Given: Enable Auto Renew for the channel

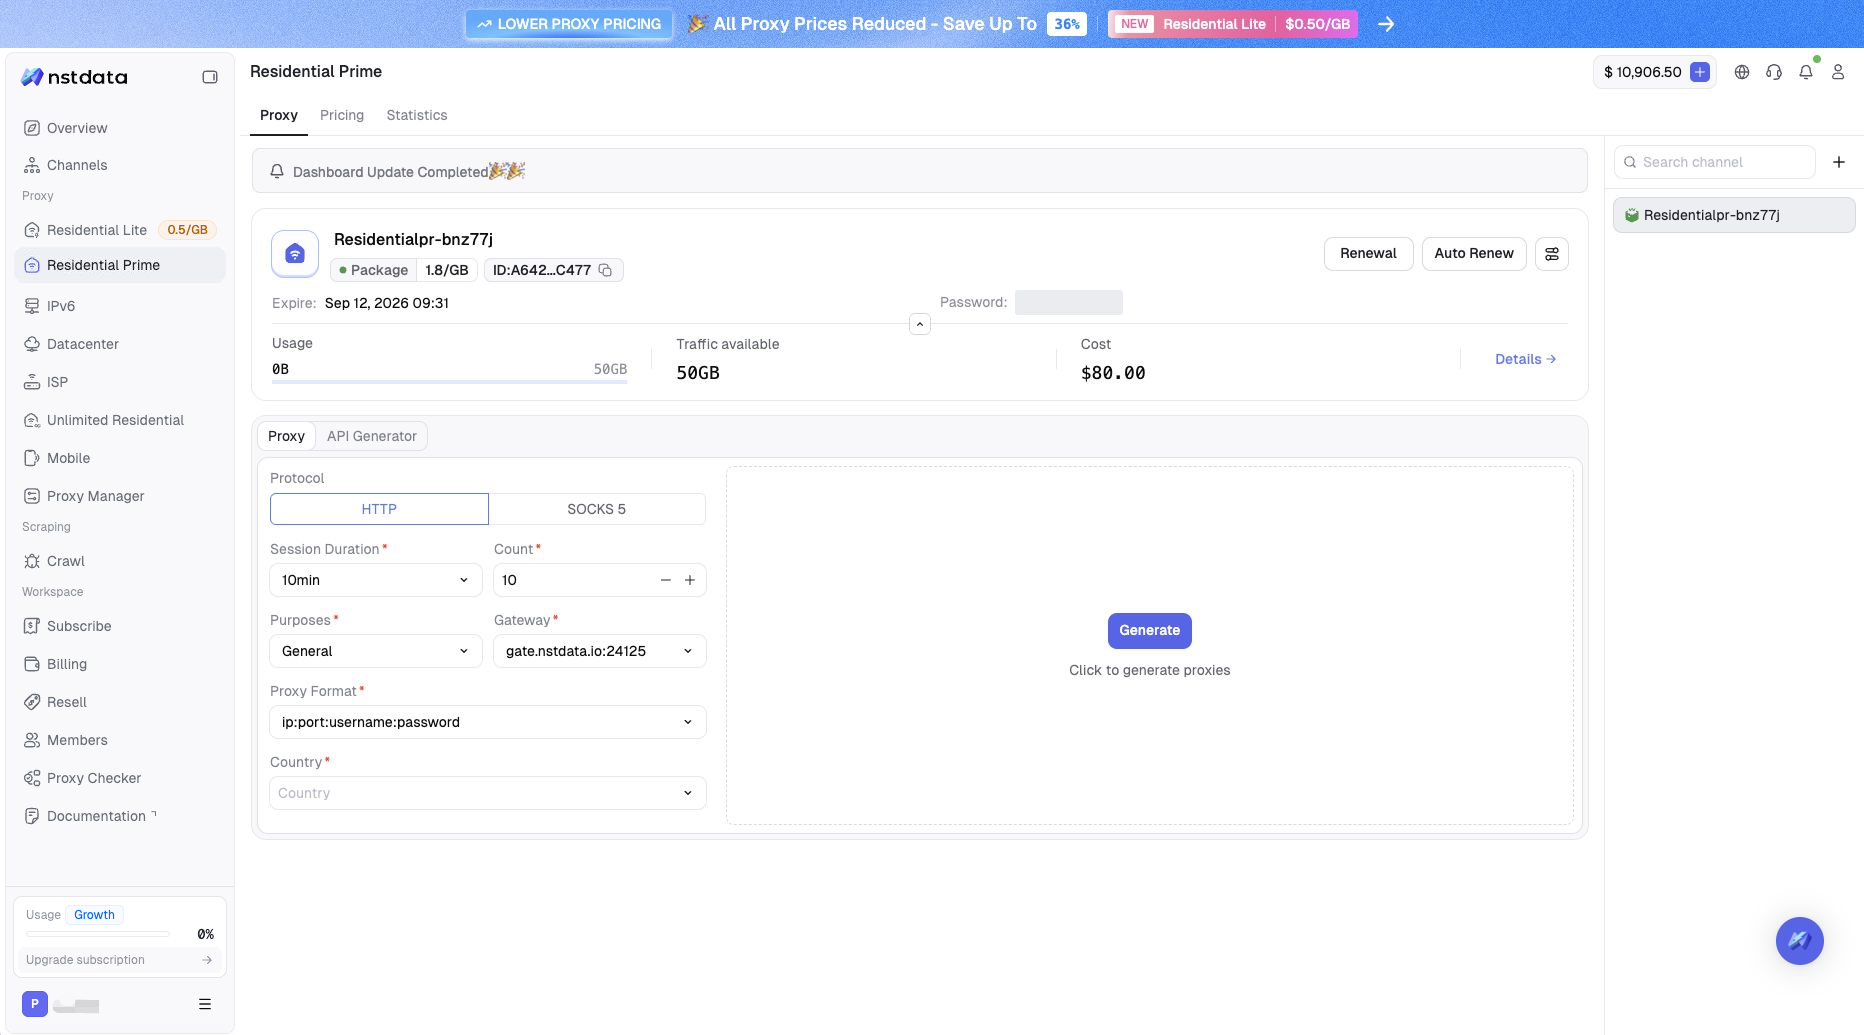Looking at the screenshot, I should (1474, 254).
